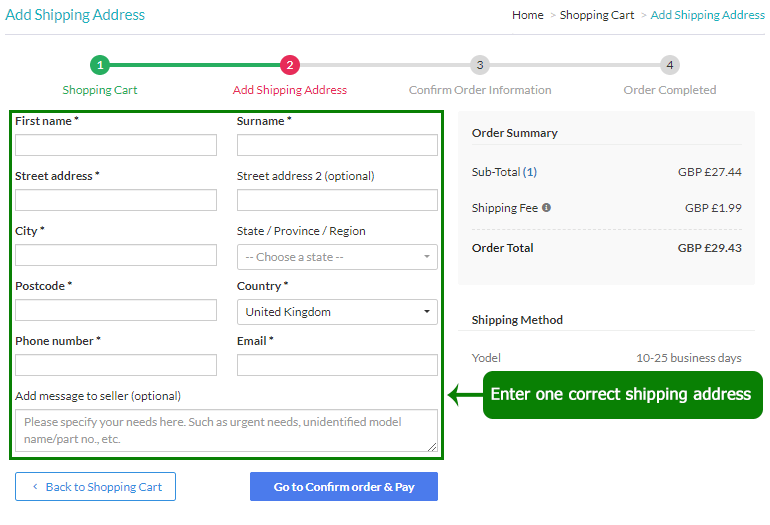Click the Shipping Fee info icon
The height and width of the screenshot is (525, 770).
[x=546, y=208]
